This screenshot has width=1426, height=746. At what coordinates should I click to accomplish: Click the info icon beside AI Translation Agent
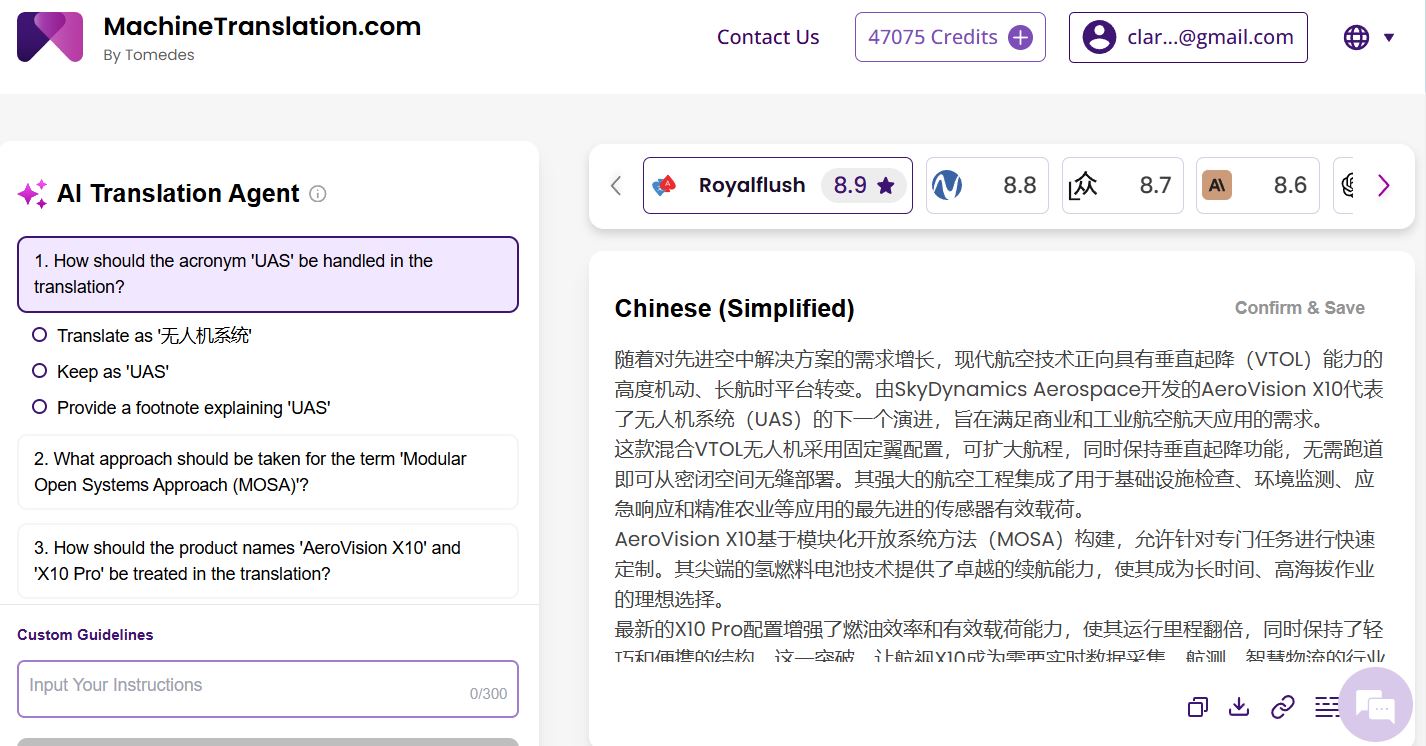click(318, 194)
